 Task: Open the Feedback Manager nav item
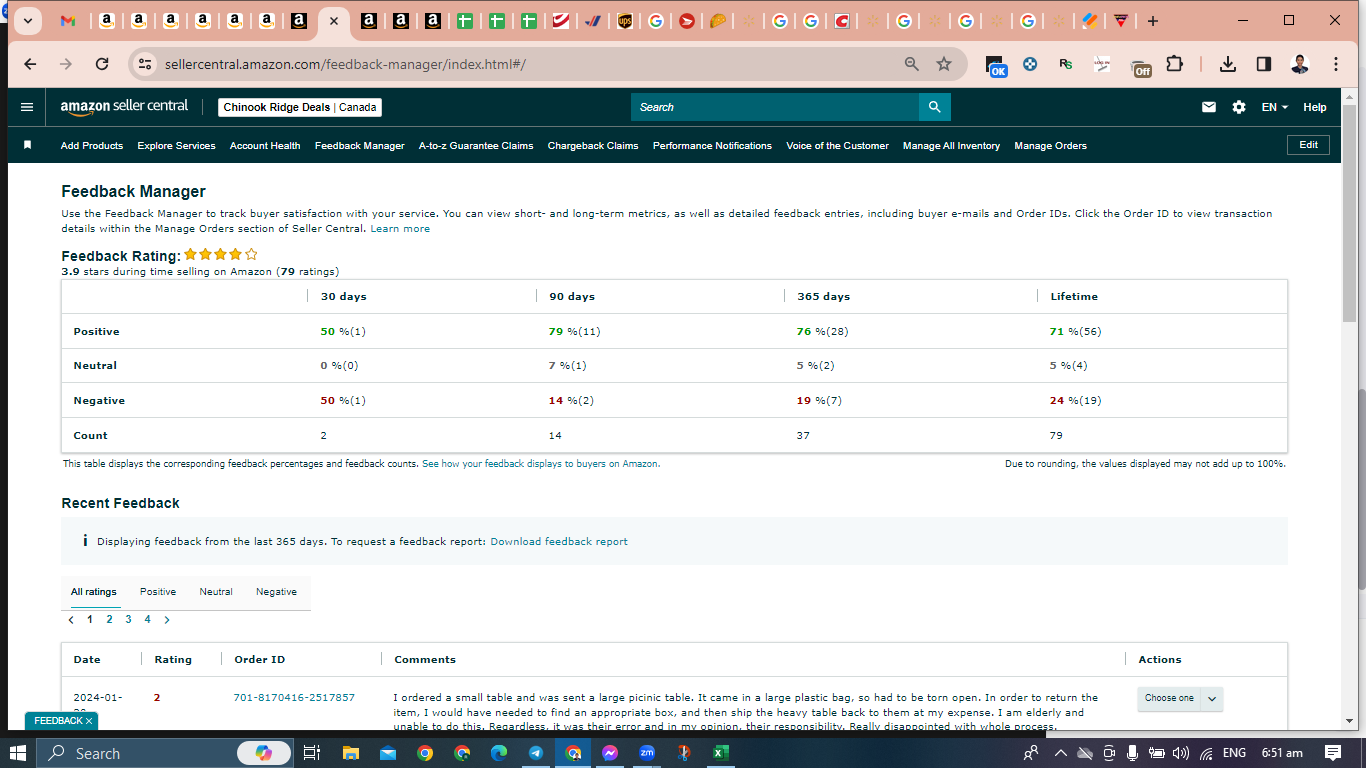click(x=360, y=146)
